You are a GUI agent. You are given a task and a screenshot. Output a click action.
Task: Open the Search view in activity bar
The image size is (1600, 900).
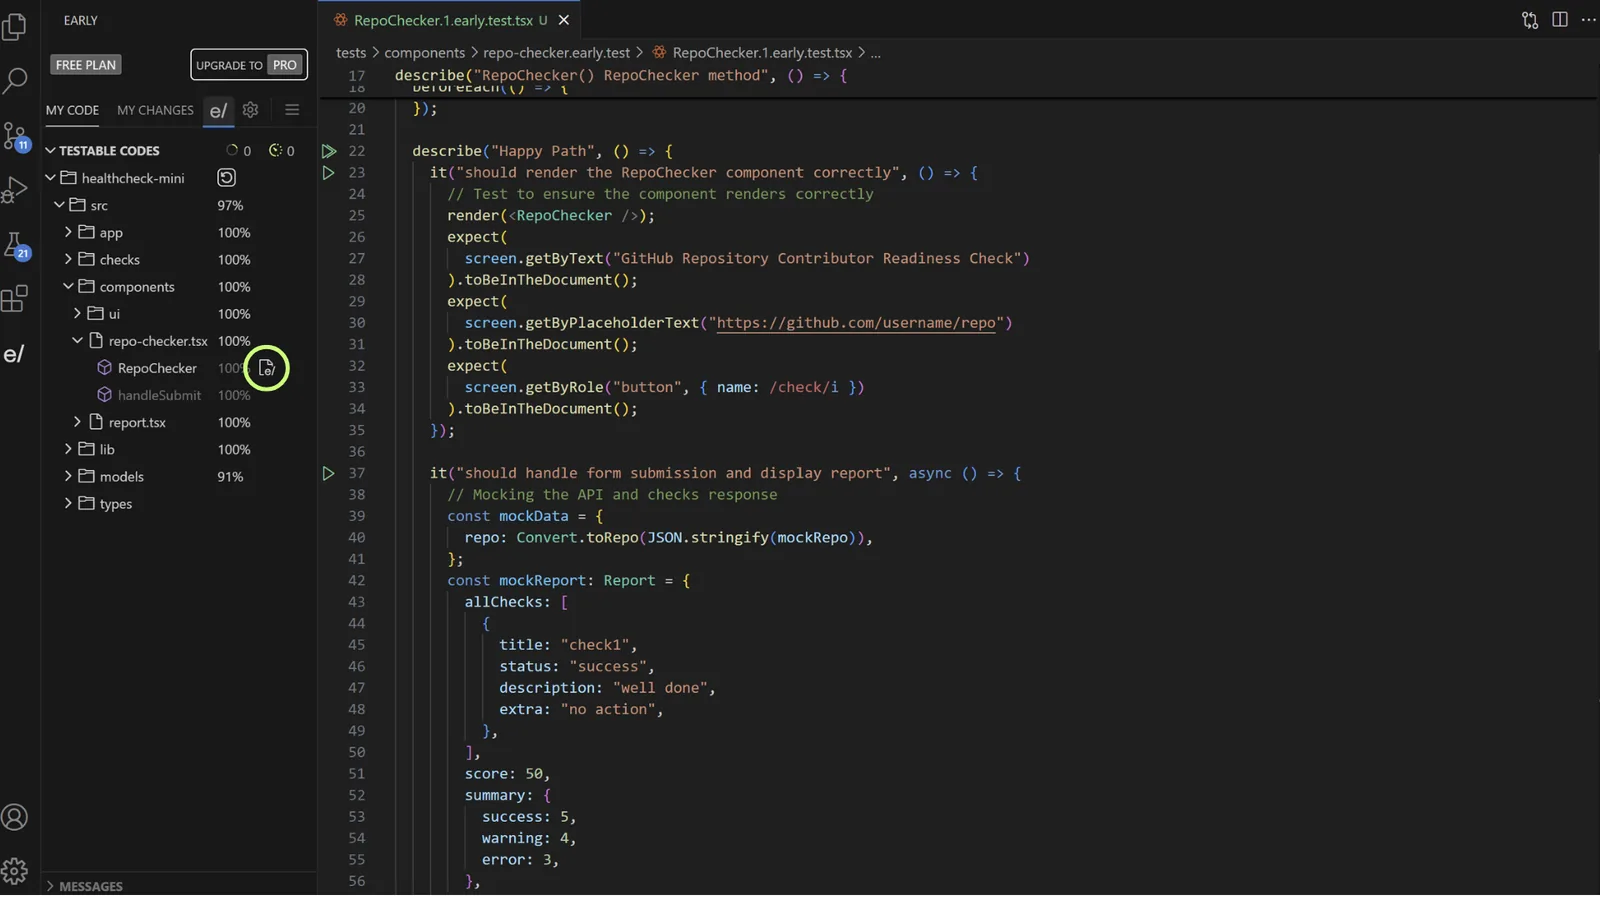(x=15, y=81)
